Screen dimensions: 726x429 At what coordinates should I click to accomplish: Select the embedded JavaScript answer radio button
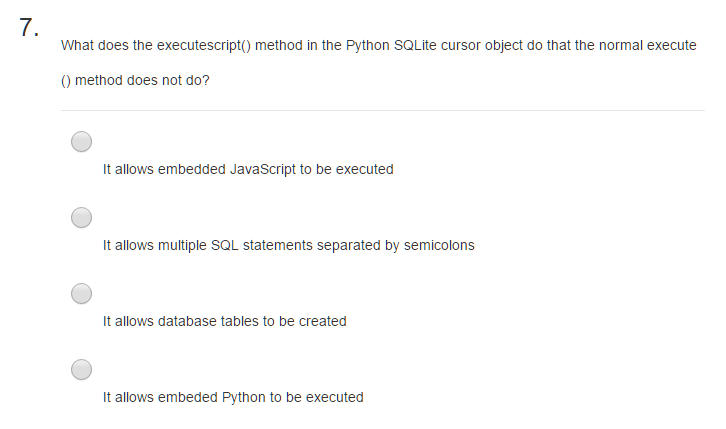click(81, 142)
